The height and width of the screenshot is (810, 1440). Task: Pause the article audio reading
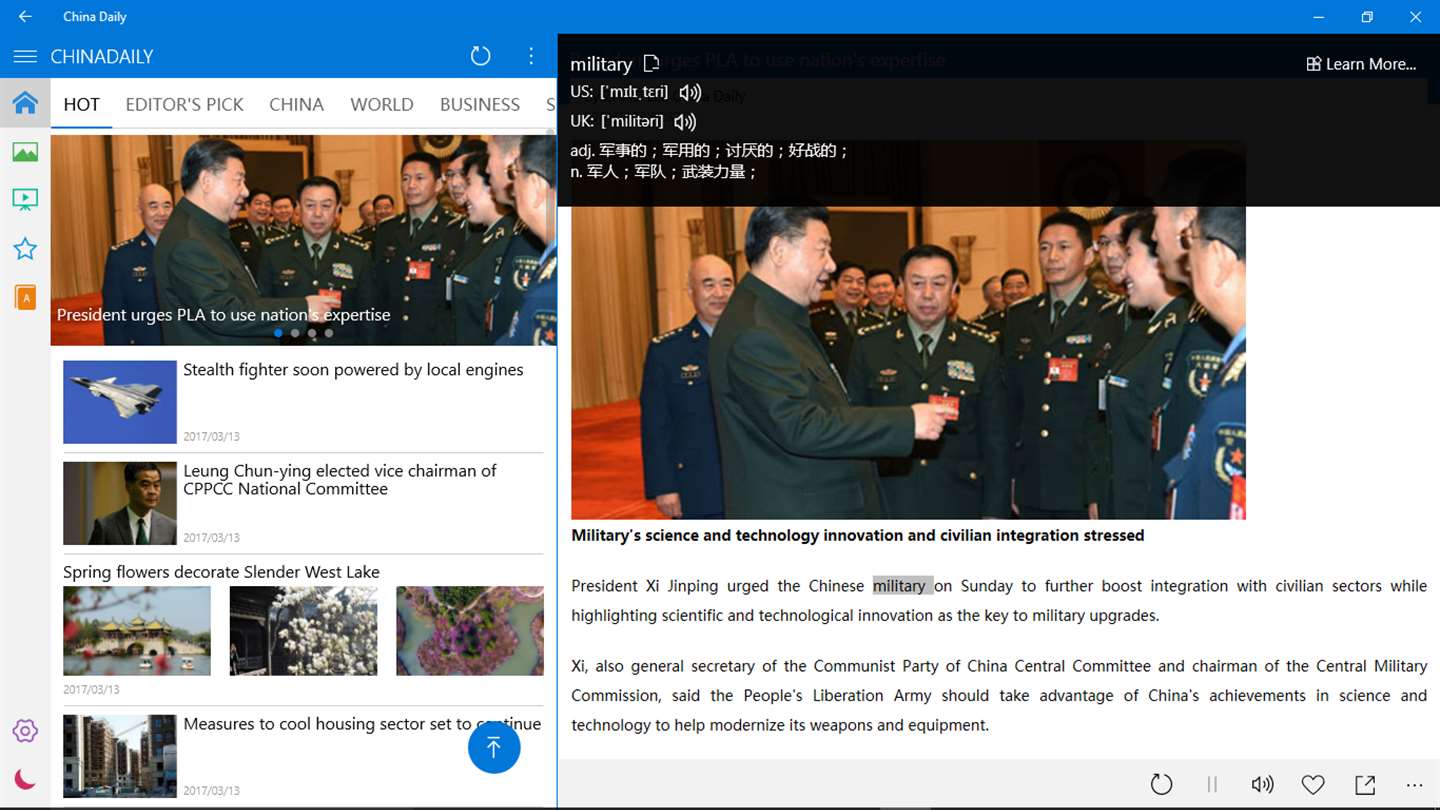1212,785
